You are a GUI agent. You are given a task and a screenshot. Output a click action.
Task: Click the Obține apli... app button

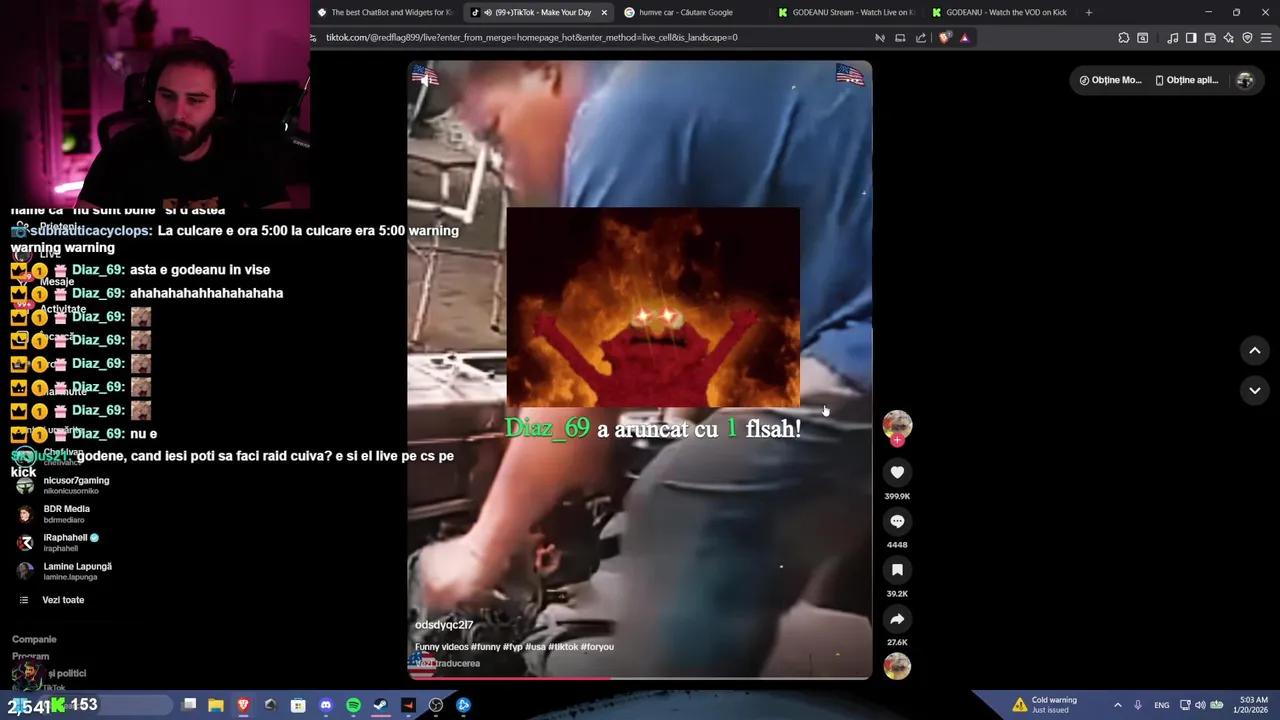pyautogui.click(x=1187, y=80)
